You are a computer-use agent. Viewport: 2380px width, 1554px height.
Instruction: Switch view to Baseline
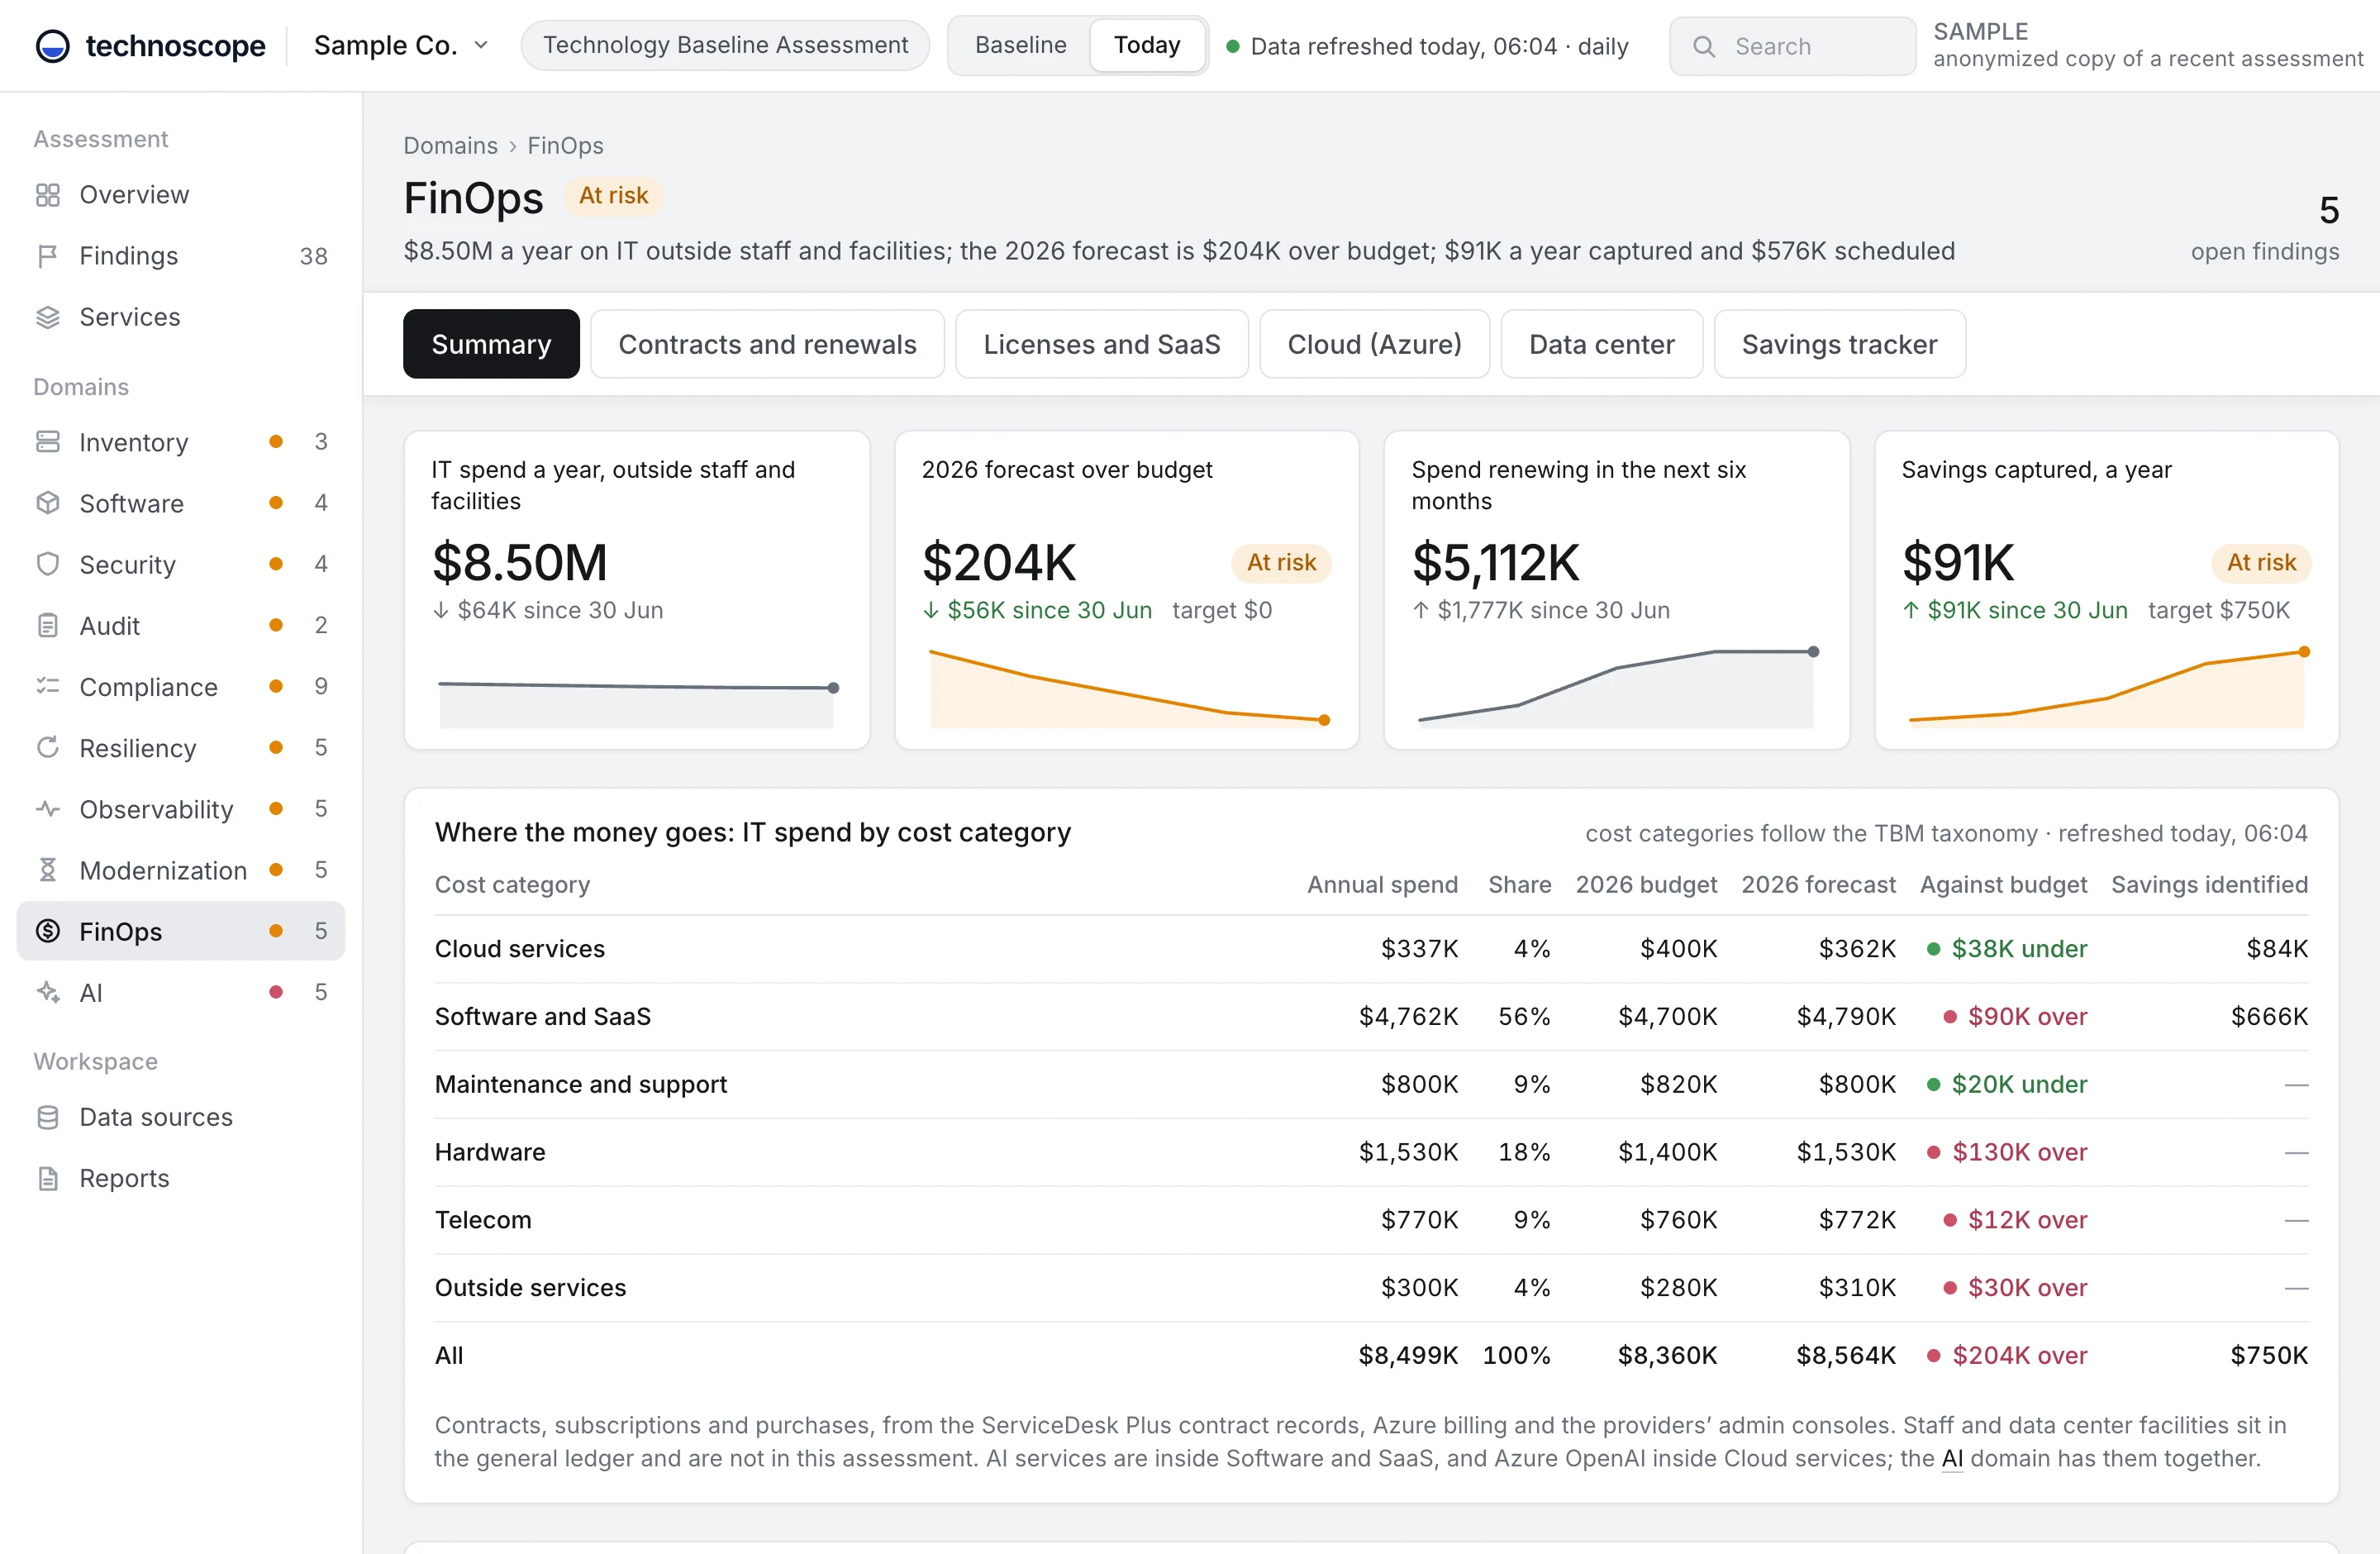point(1020,45)
